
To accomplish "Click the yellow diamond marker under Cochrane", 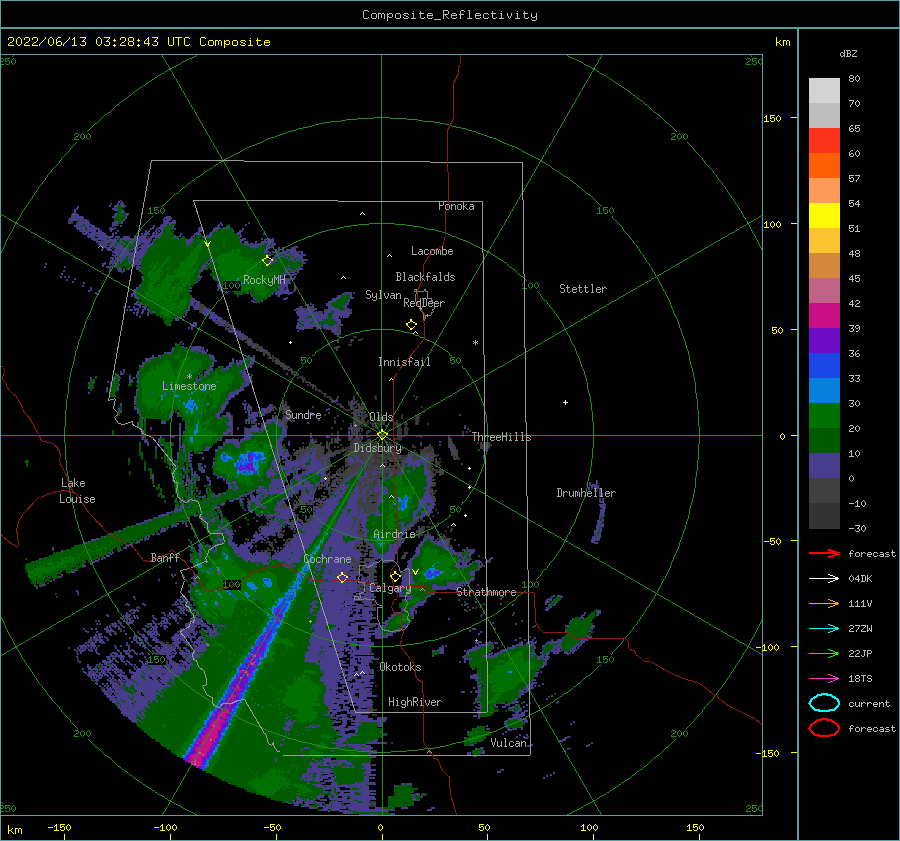I will (343, 577).
